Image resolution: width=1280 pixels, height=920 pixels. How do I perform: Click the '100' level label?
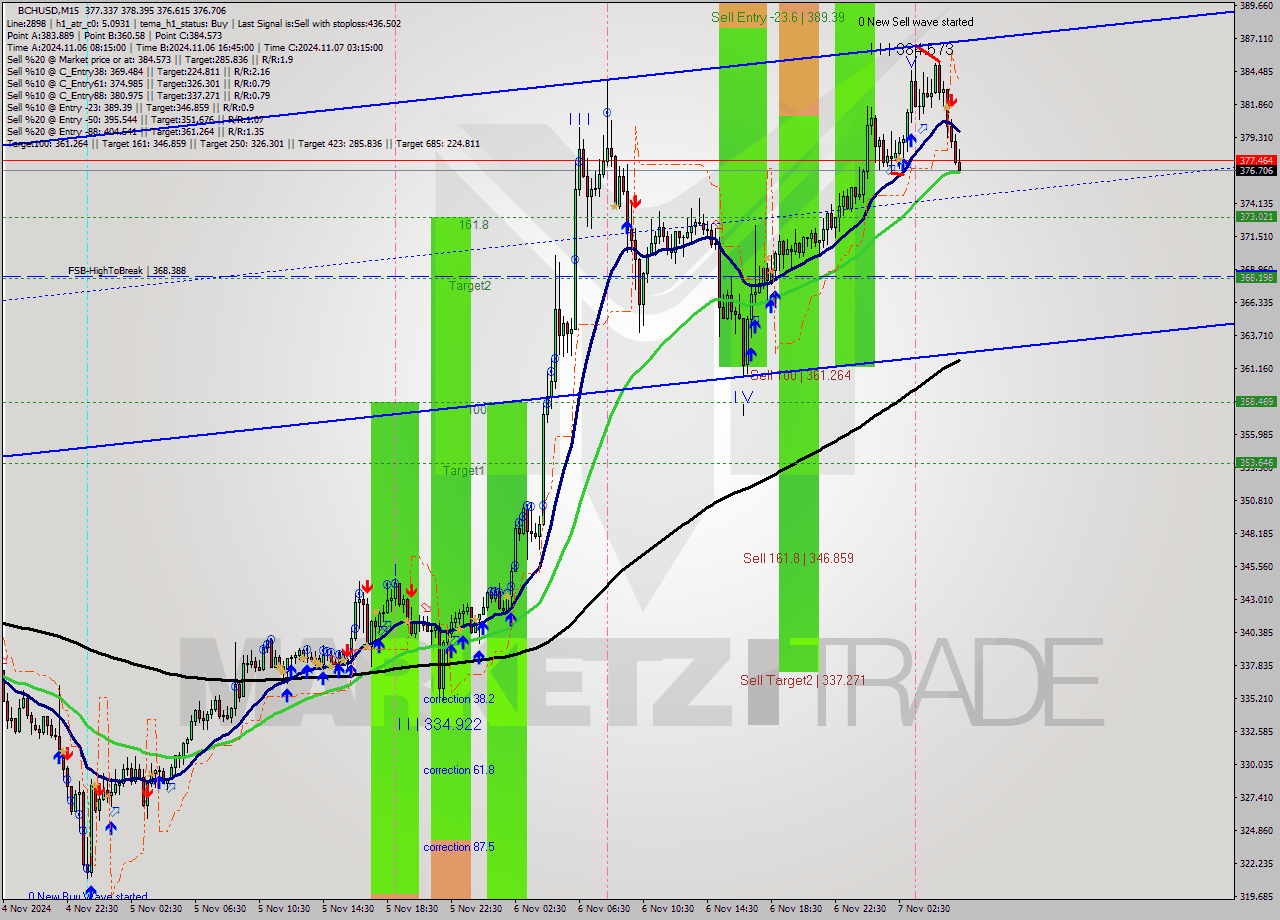(477, 410)
